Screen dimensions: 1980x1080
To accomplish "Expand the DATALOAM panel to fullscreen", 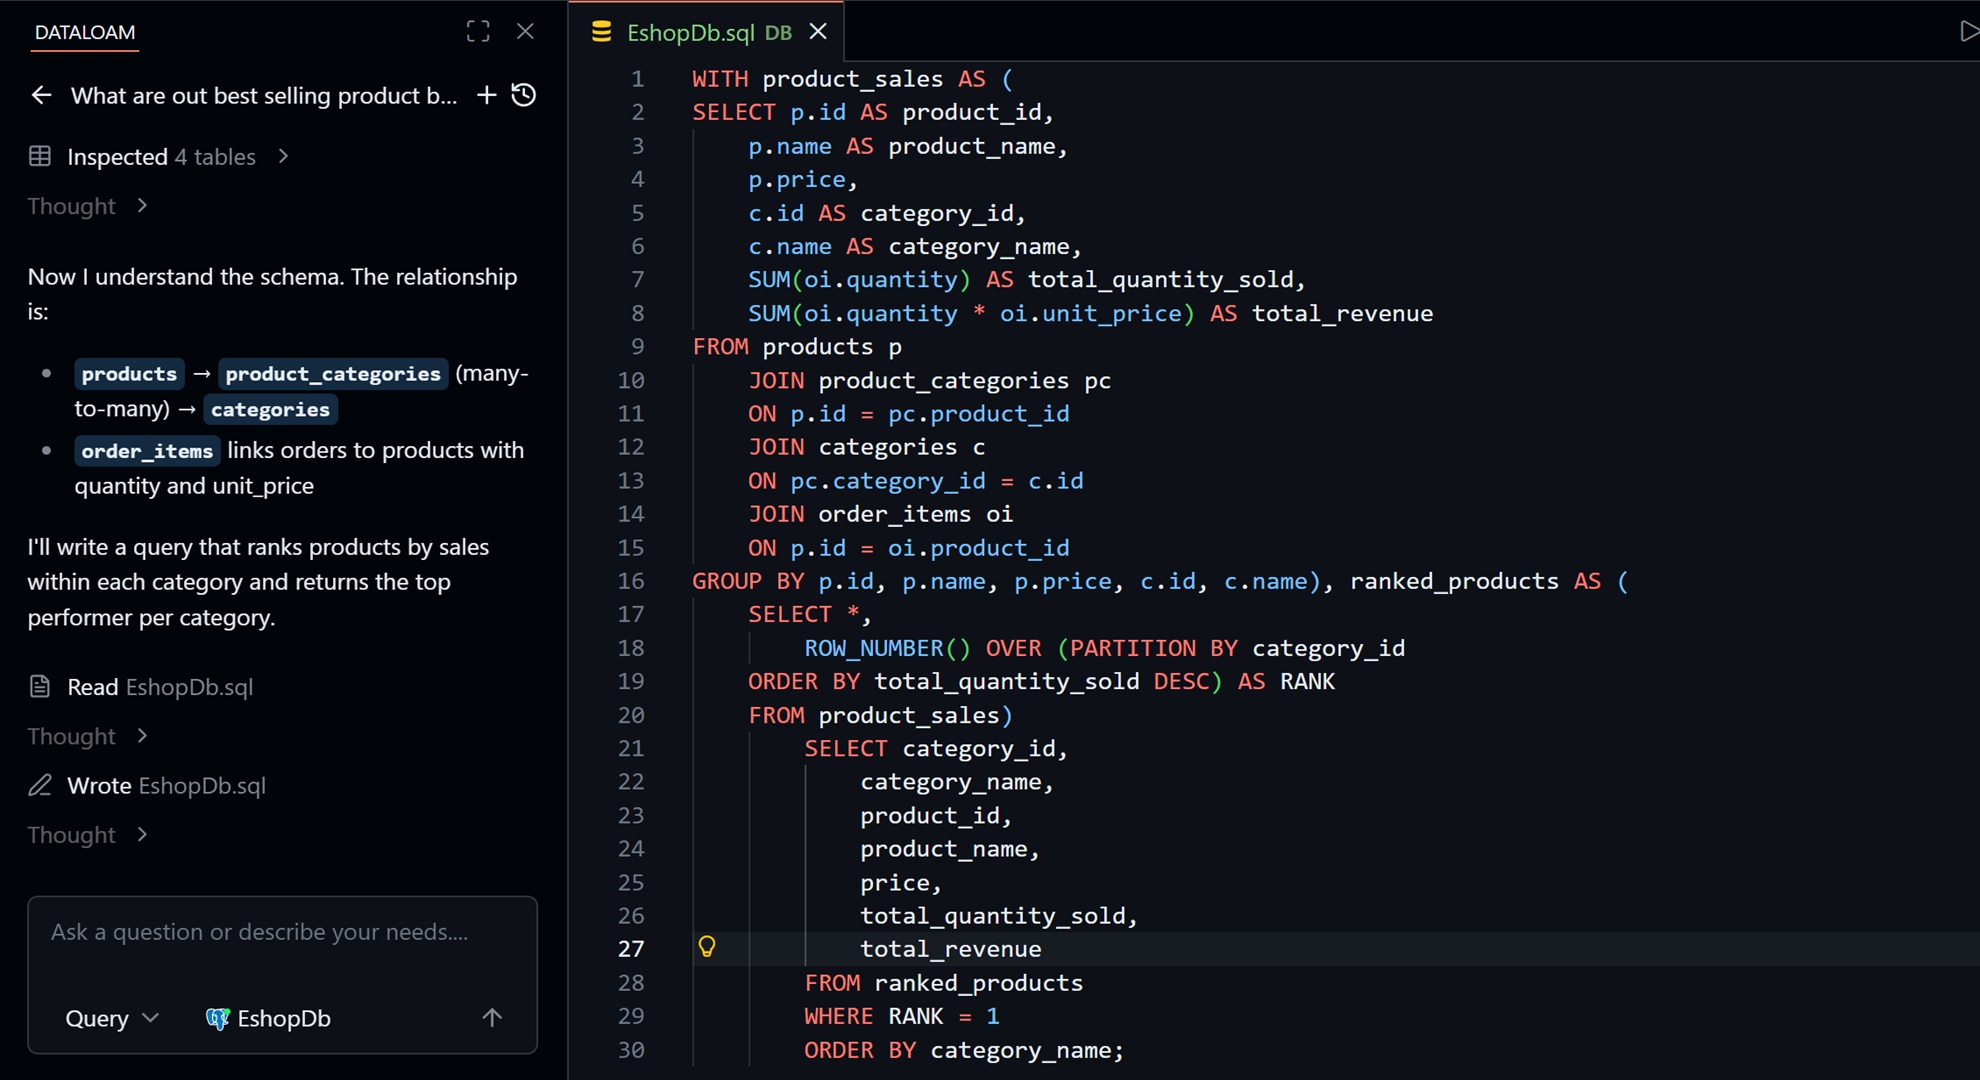I will coord(478,31).
